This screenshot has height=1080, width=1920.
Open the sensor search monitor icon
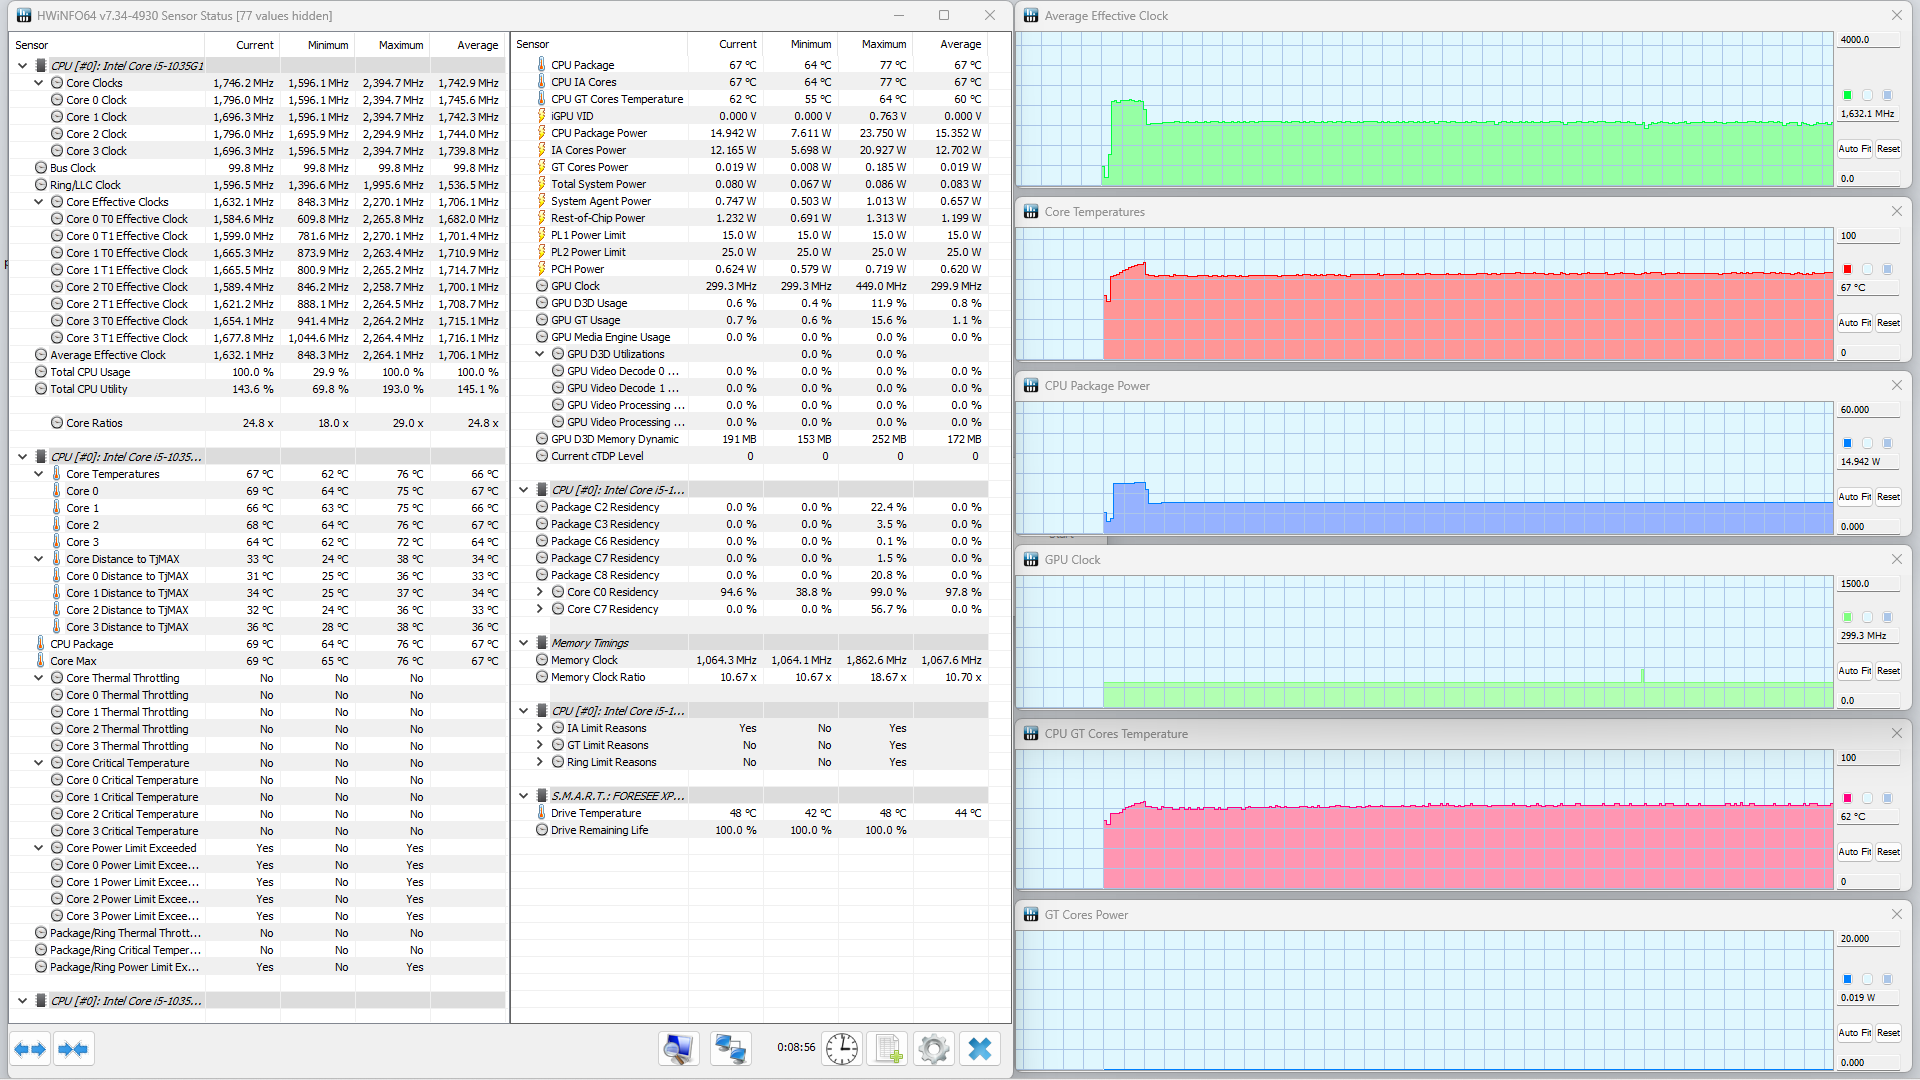pos(678,1049)
